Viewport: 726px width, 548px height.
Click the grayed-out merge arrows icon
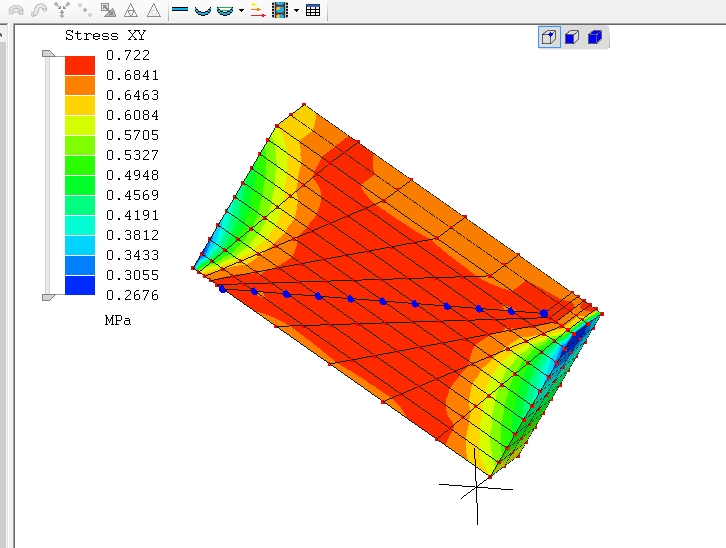[x=62, y=10]
